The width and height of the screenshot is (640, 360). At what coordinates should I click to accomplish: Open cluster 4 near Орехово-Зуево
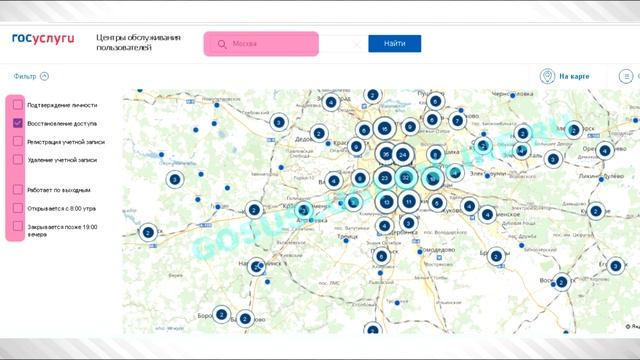coord(604,151)
